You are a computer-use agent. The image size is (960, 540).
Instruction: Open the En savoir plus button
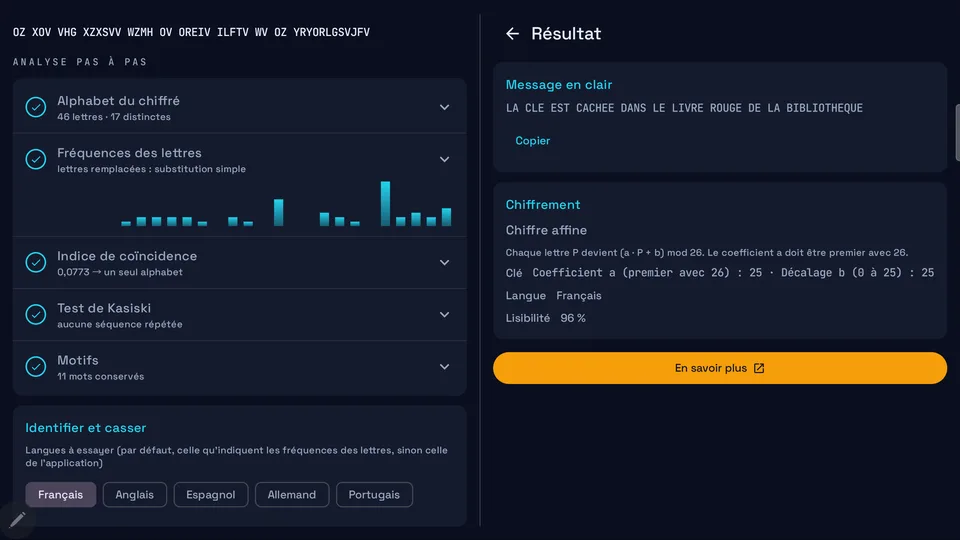pyautogui.click(x=719, y=368)
